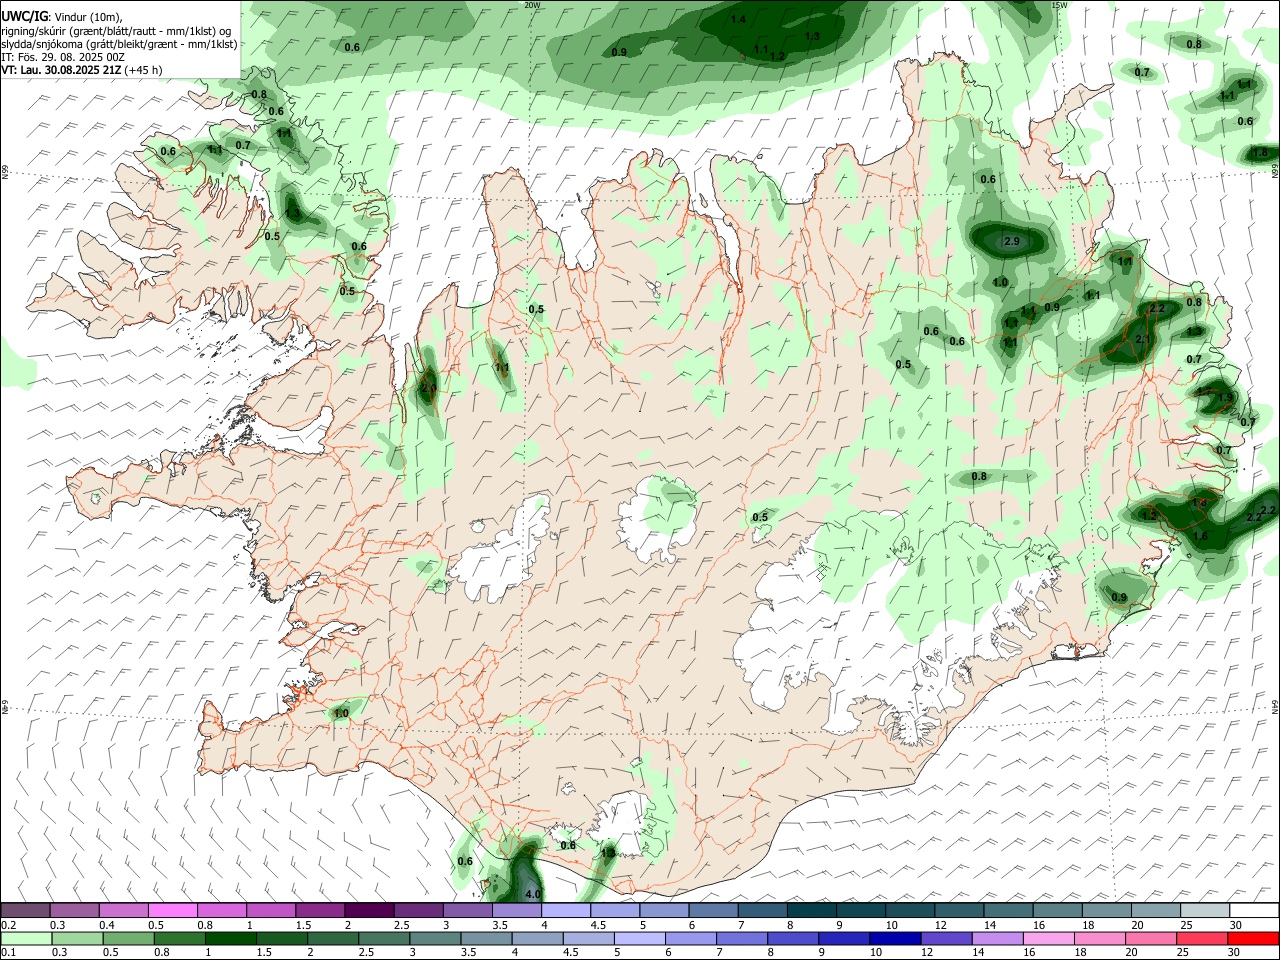1280x960 pixels.
Task: Click the 4.0 precipitation value near the south coast
Action: click(533, 894)
